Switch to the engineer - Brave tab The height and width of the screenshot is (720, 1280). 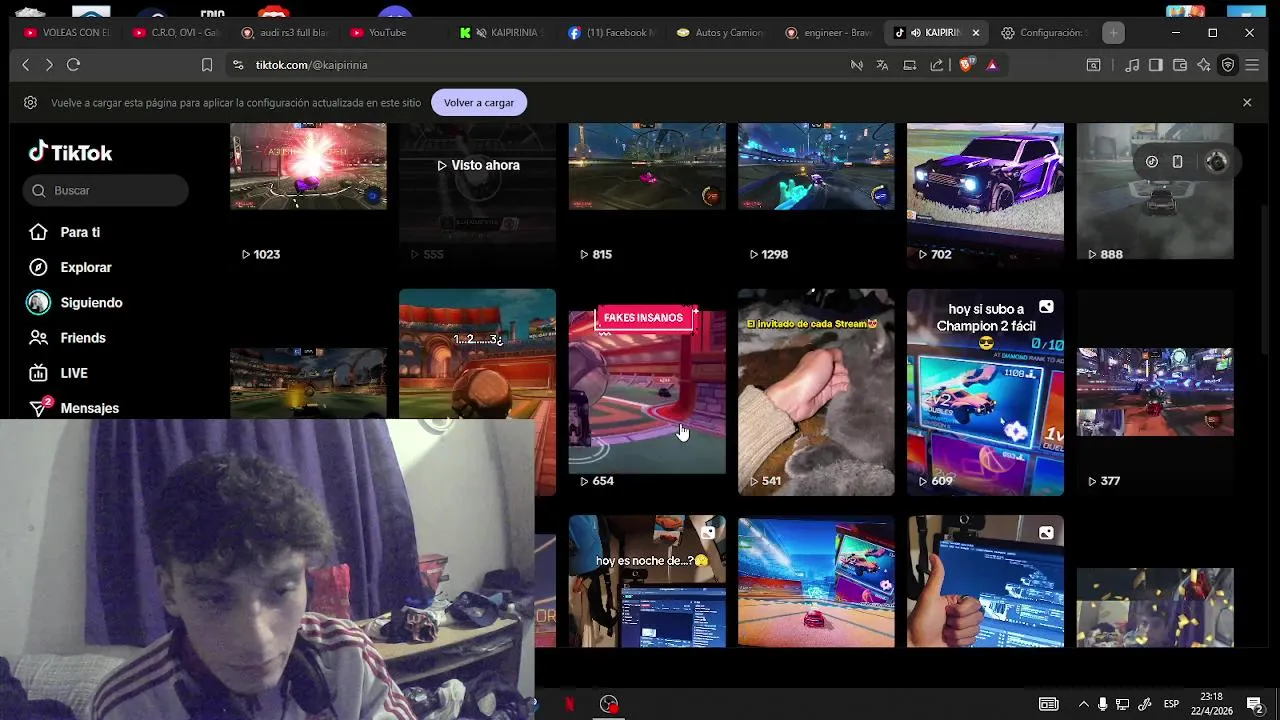pos(829,33)
